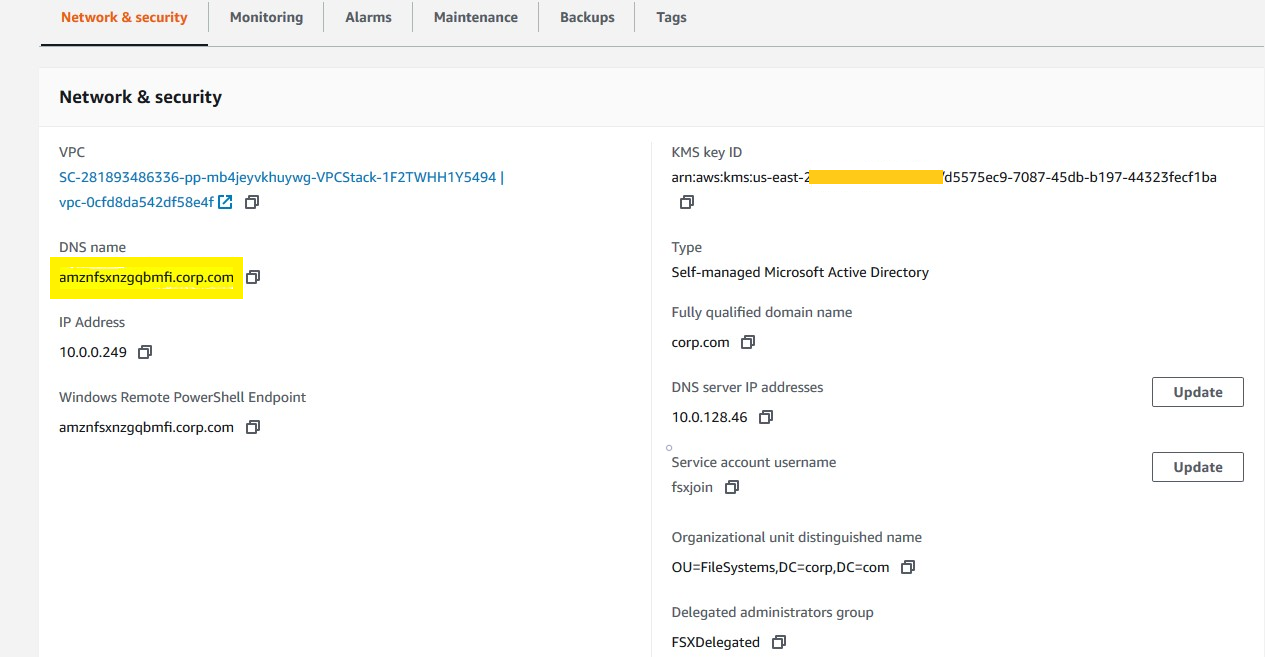Copy the DNS name amznfsxnzgqbmfi.corp.com
Image resolution: width=1265 pixels, height=657 pixels.
click(x=253, y=277)
